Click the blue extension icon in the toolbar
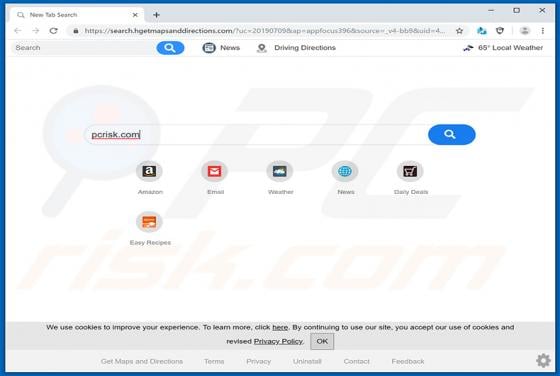560x376 pixels. 481,31
